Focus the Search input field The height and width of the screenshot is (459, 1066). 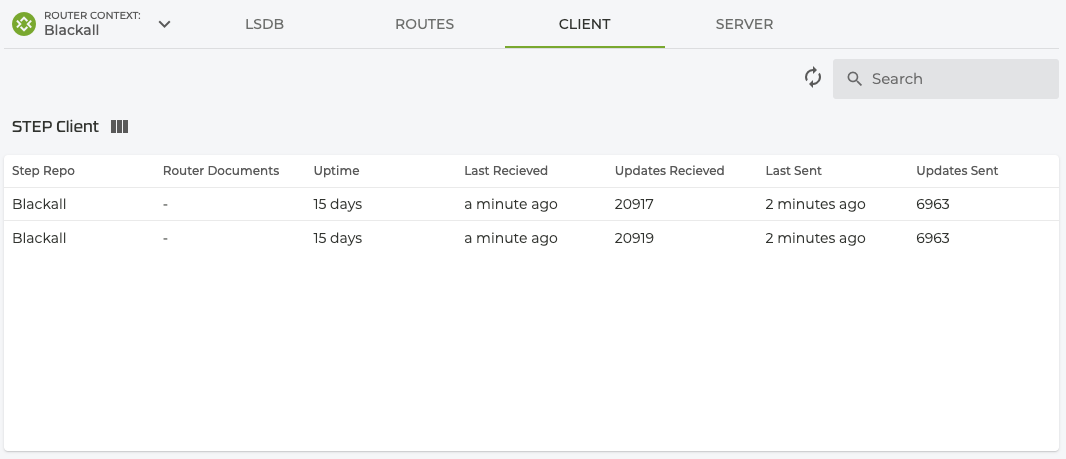[x=955, y=79]
